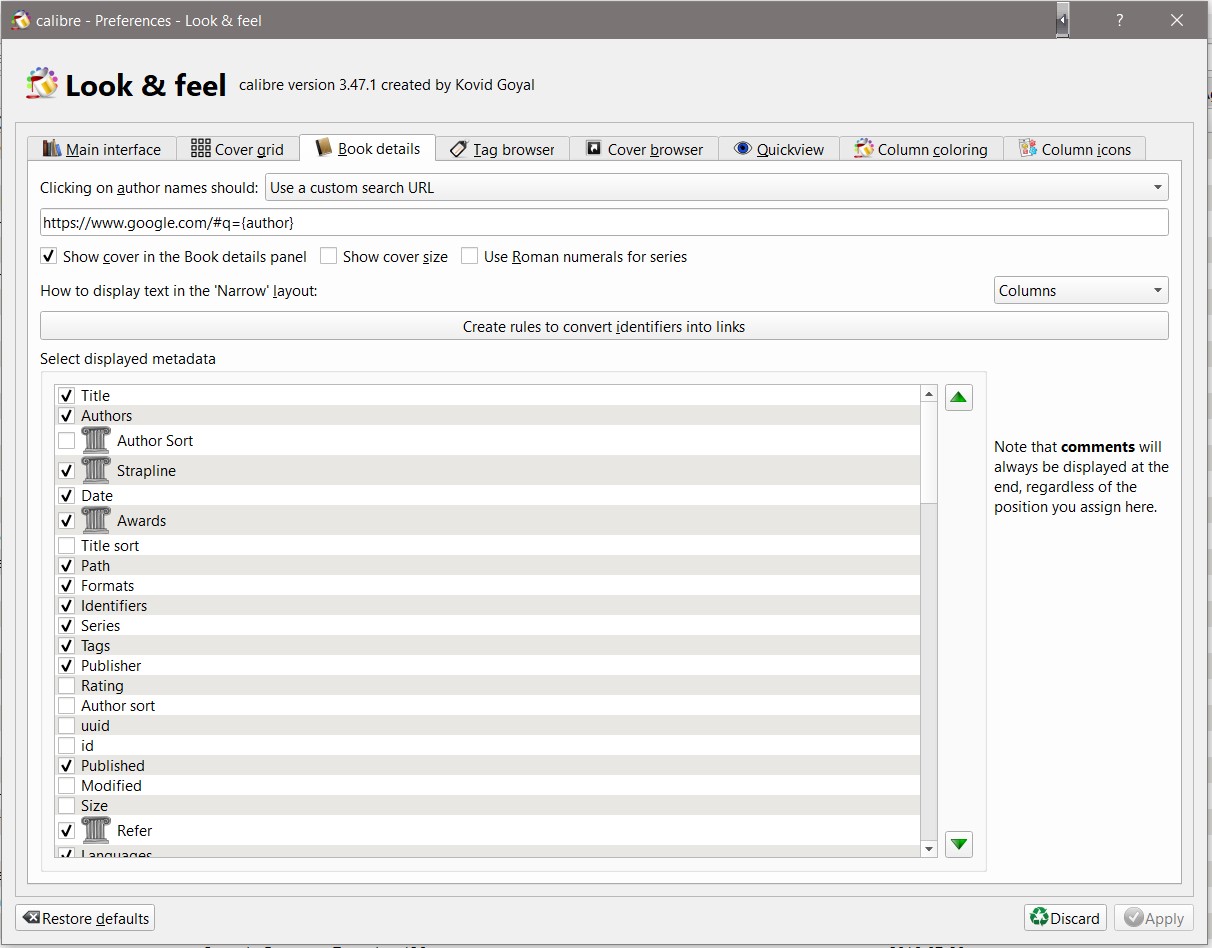
Task: Click the column icon beside Author Sort
Action: (x=96, y=440)
